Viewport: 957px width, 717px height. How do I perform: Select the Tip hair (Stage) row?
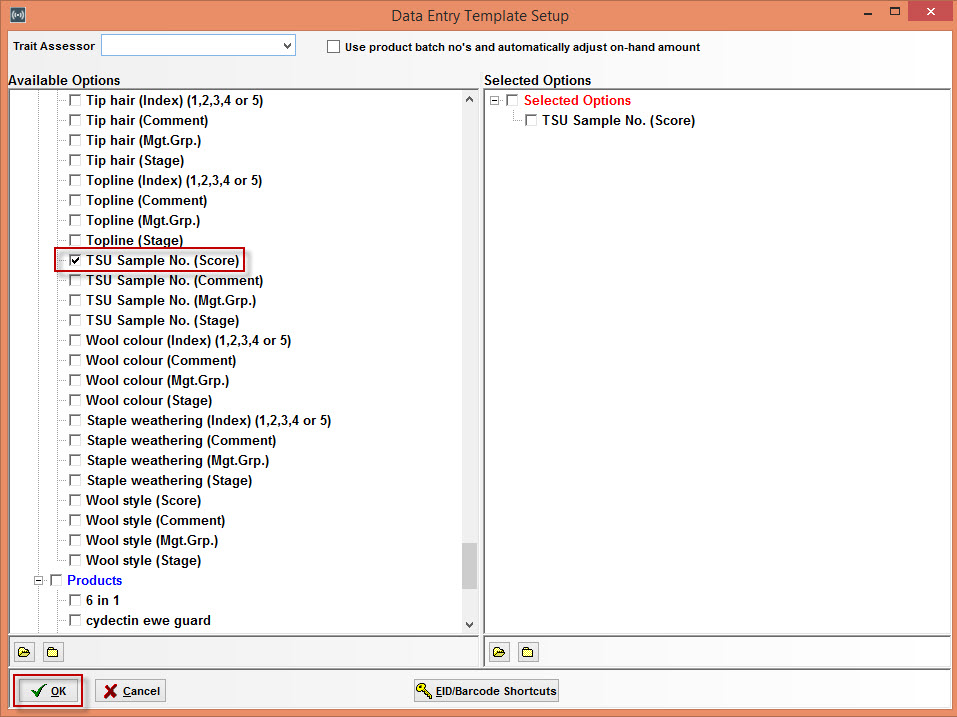point(135,160)
